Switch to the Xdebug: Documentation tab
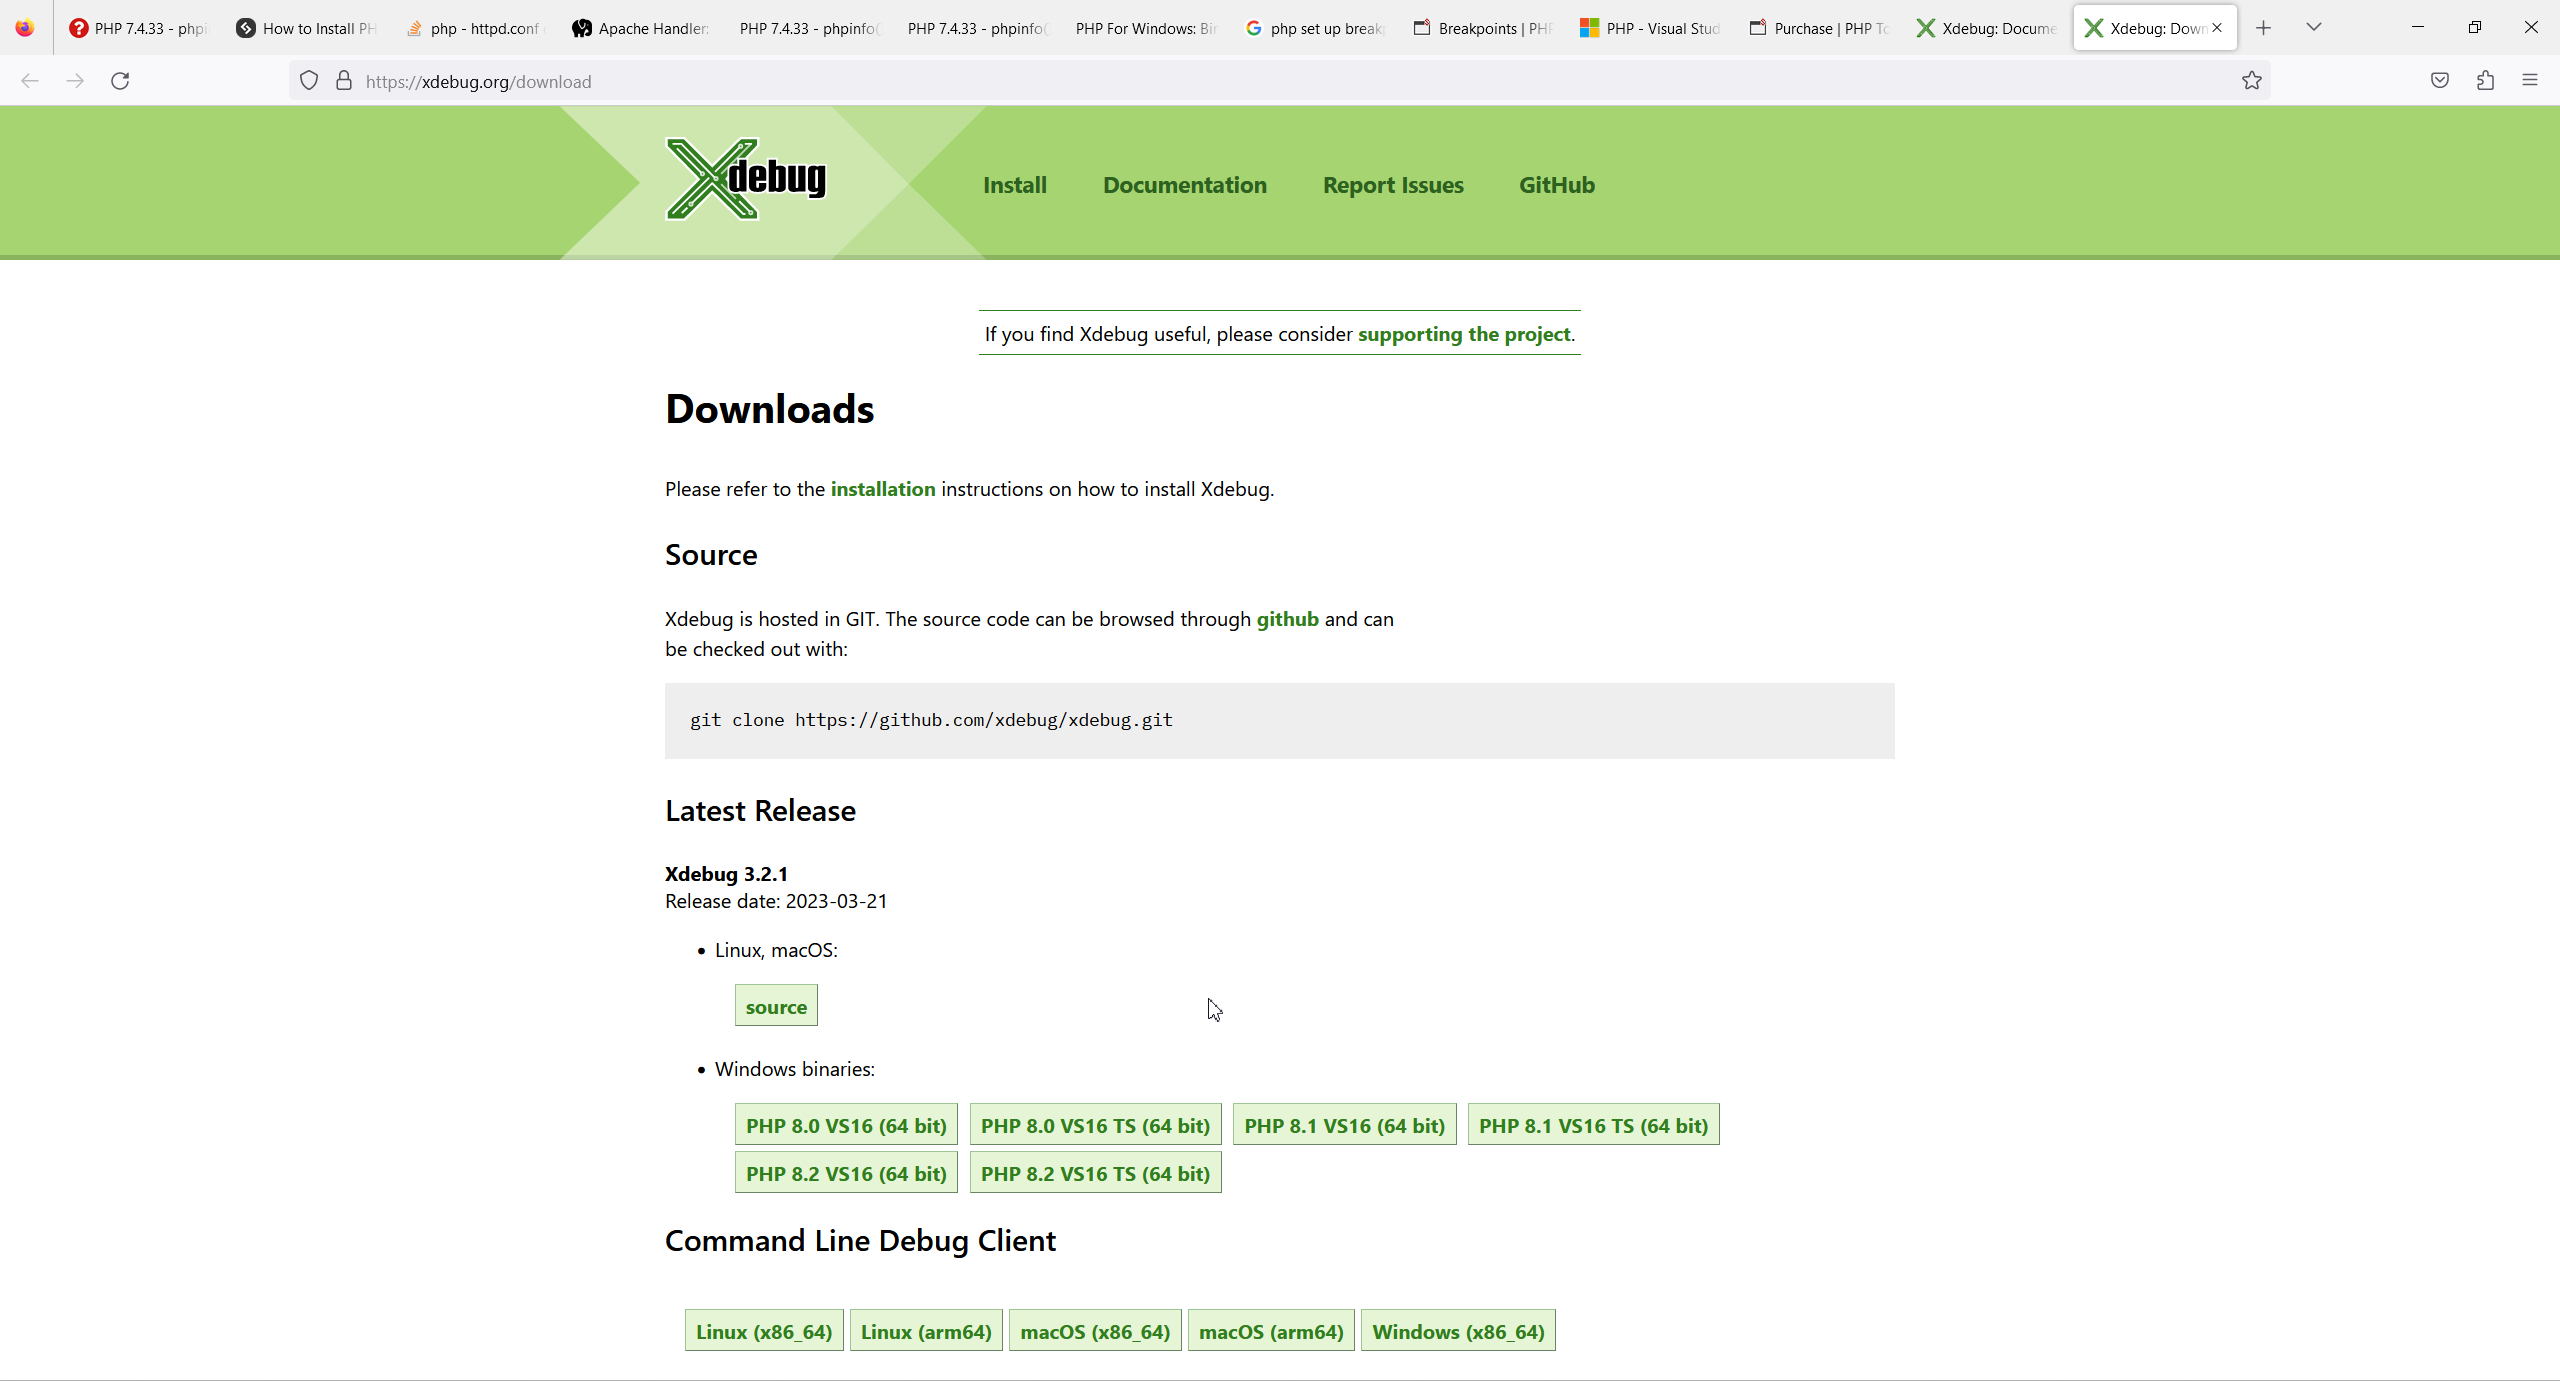Screen dimensions: 2560x1381 pos(1986,28)
